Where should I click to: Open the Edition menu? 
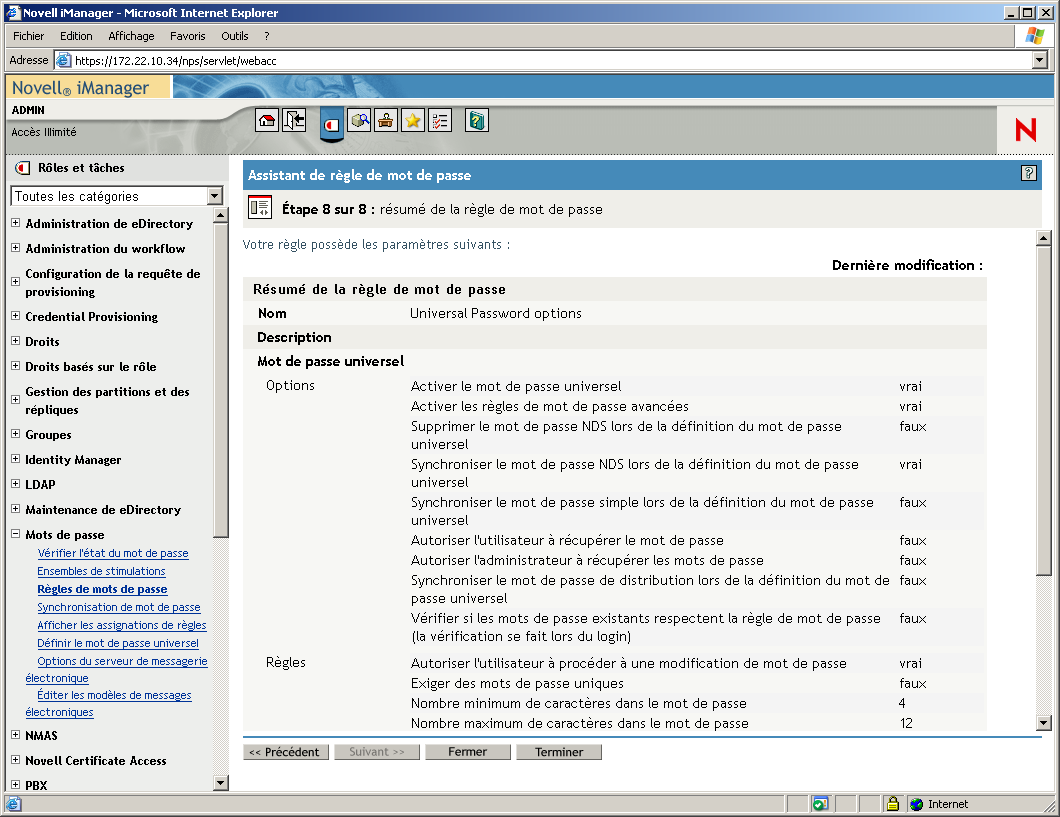coord(76,36)
